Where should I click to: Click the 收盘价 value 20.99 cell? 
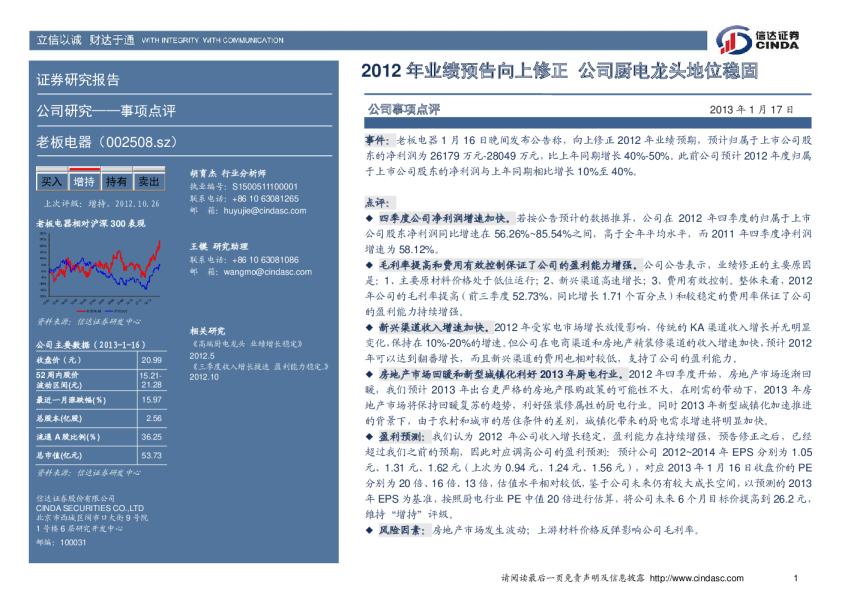click(151, 360)
